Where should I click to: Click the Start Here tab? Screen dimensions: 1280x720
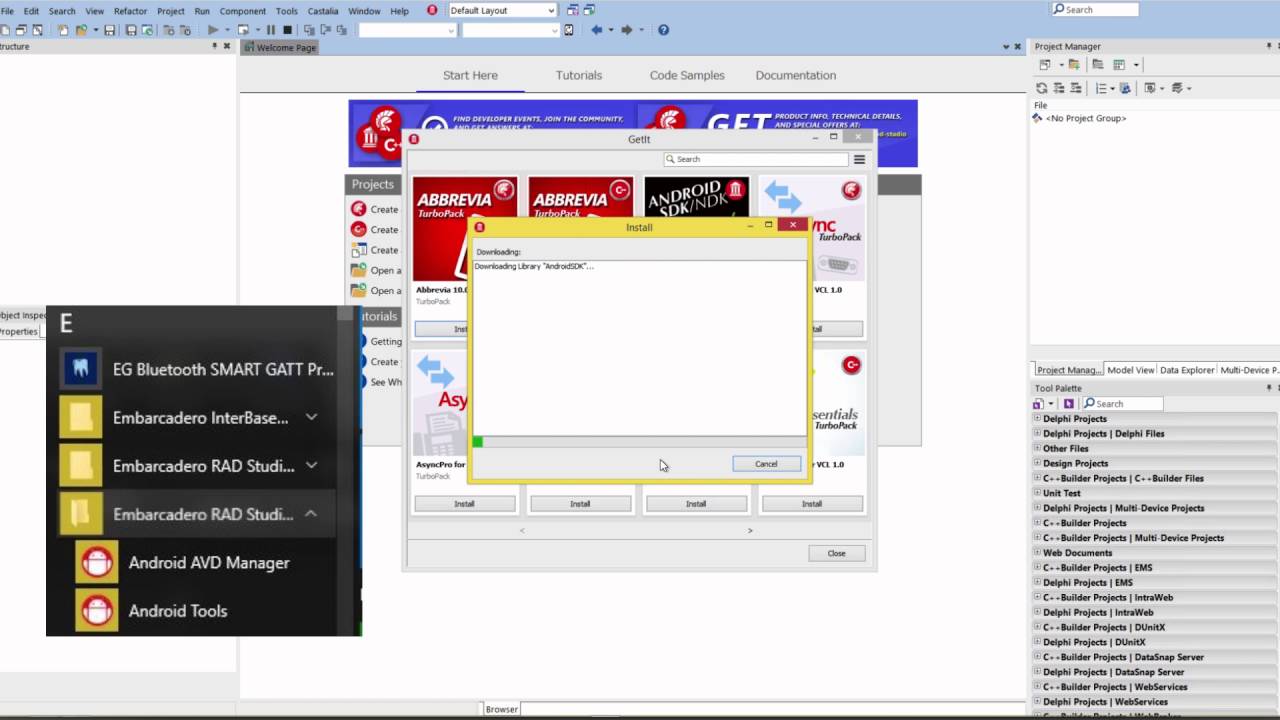click(x=470, y=75)
